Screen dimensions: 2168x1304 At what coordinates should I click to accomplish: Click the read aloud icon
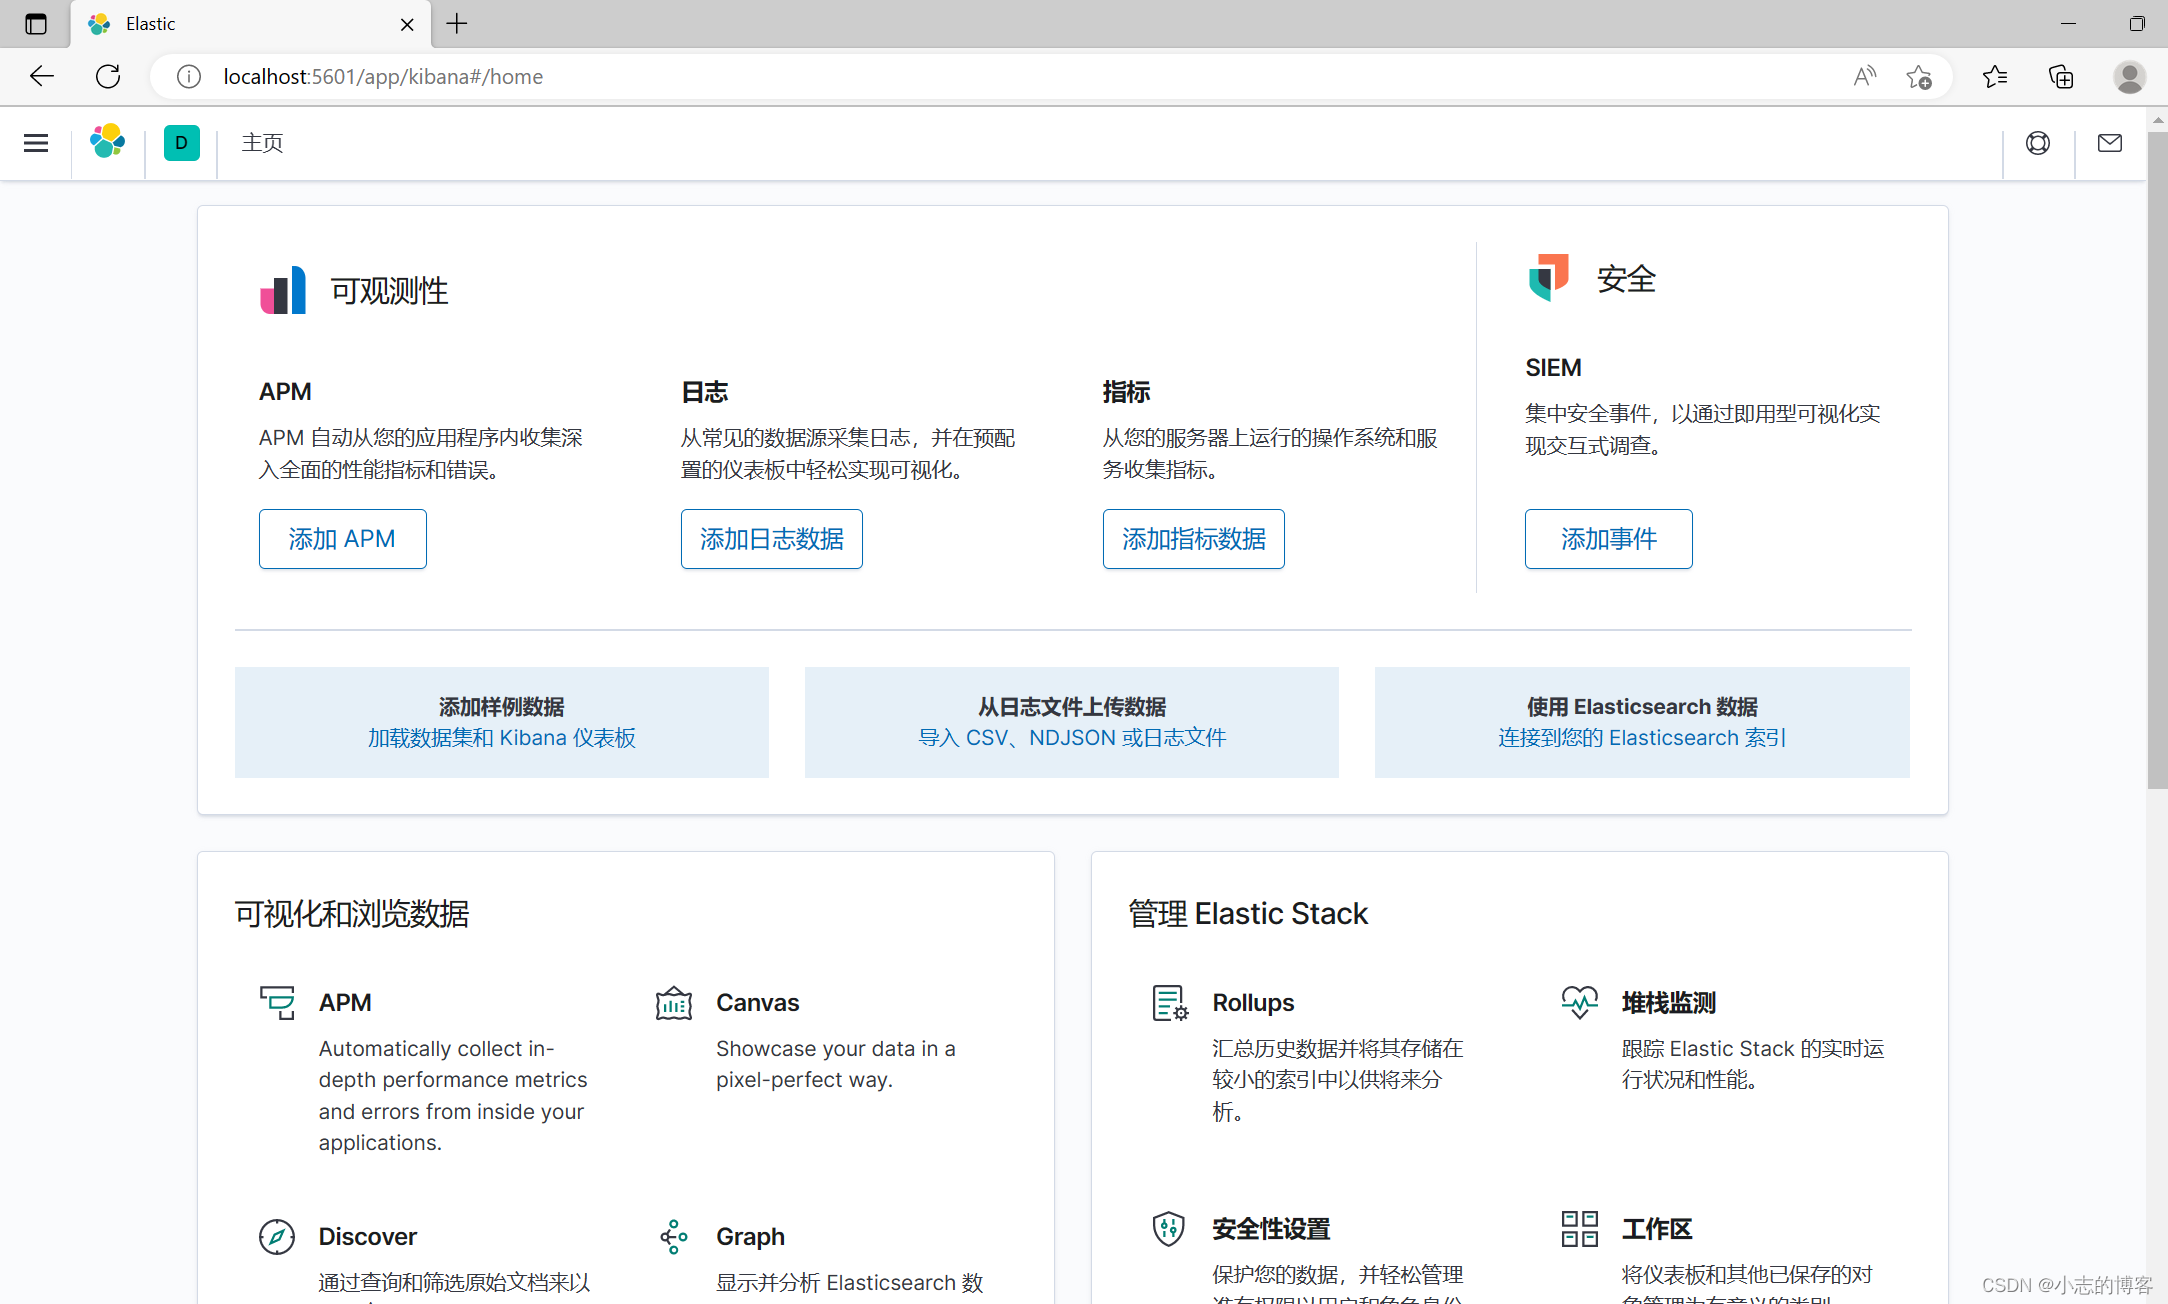[1864, 77]
